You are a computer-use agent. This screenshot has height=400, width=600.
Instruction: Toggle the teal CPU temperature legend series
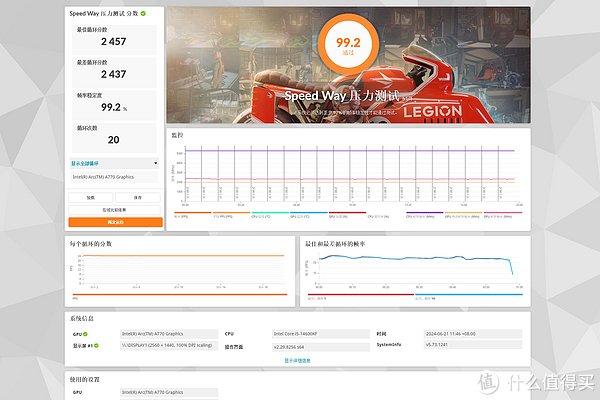pos(270,214)
